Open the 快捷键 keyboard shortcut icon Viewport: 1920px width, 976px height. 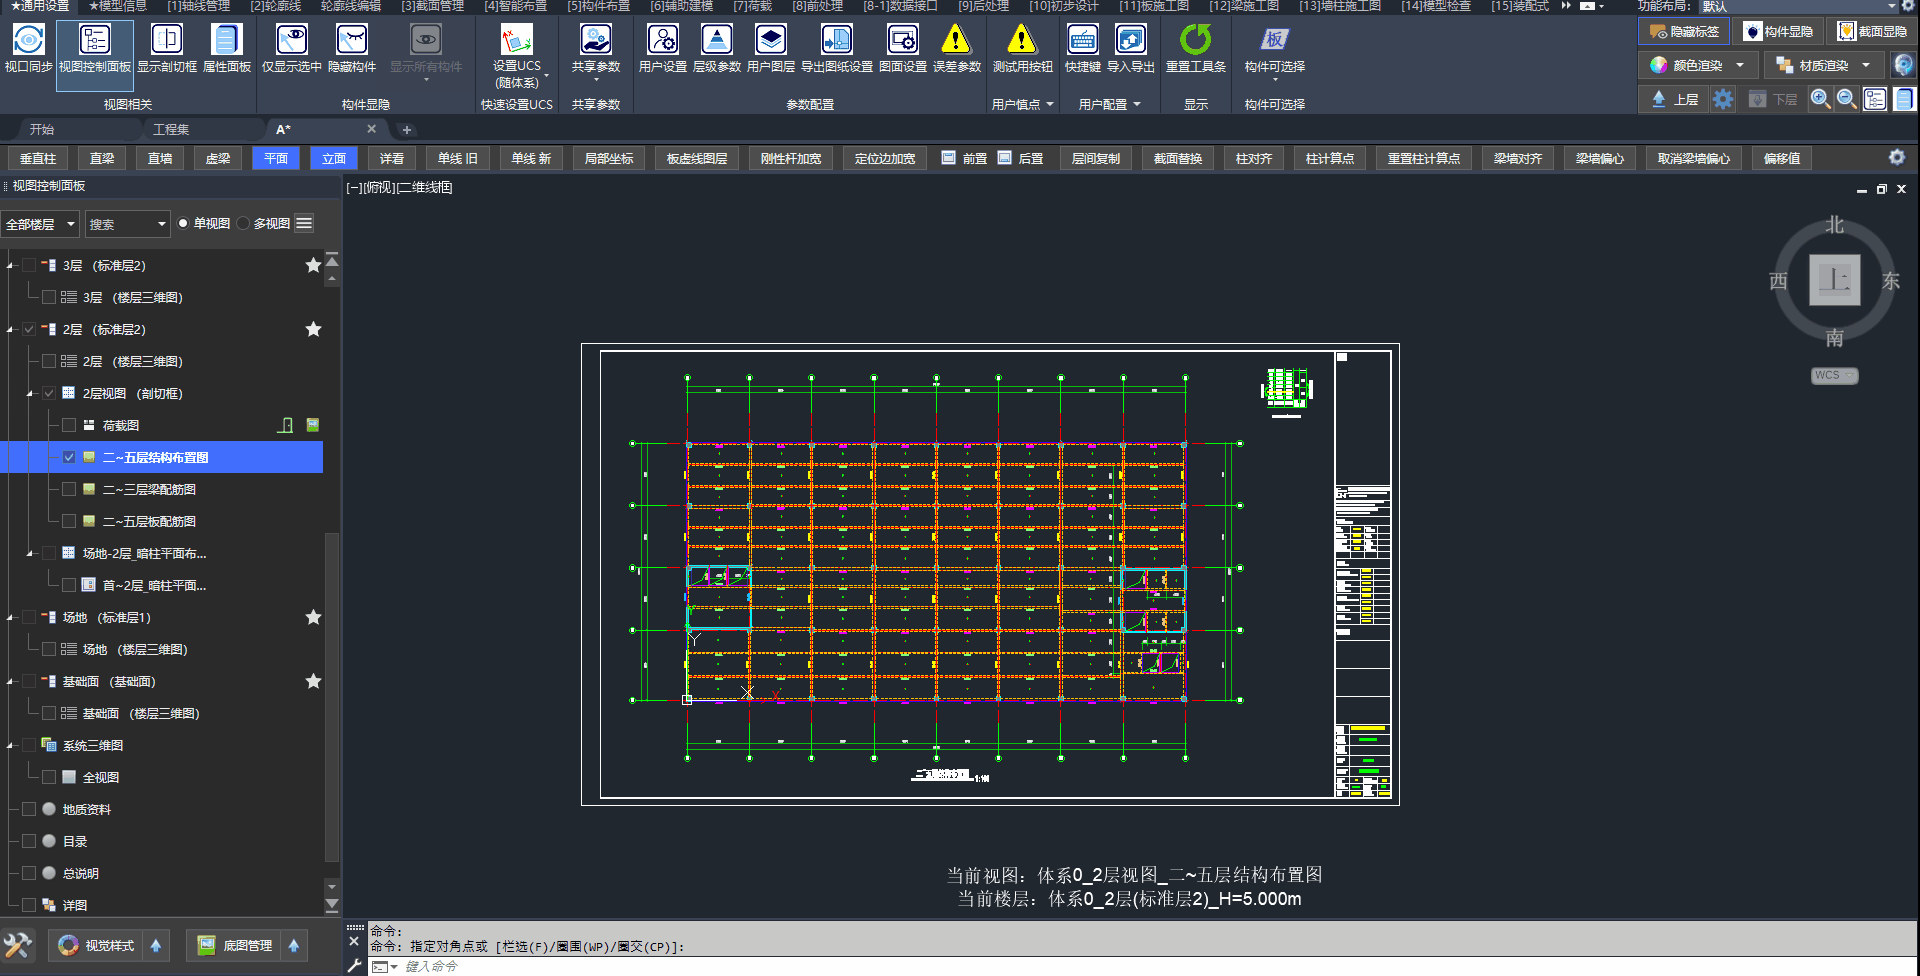pos(1082,41)
